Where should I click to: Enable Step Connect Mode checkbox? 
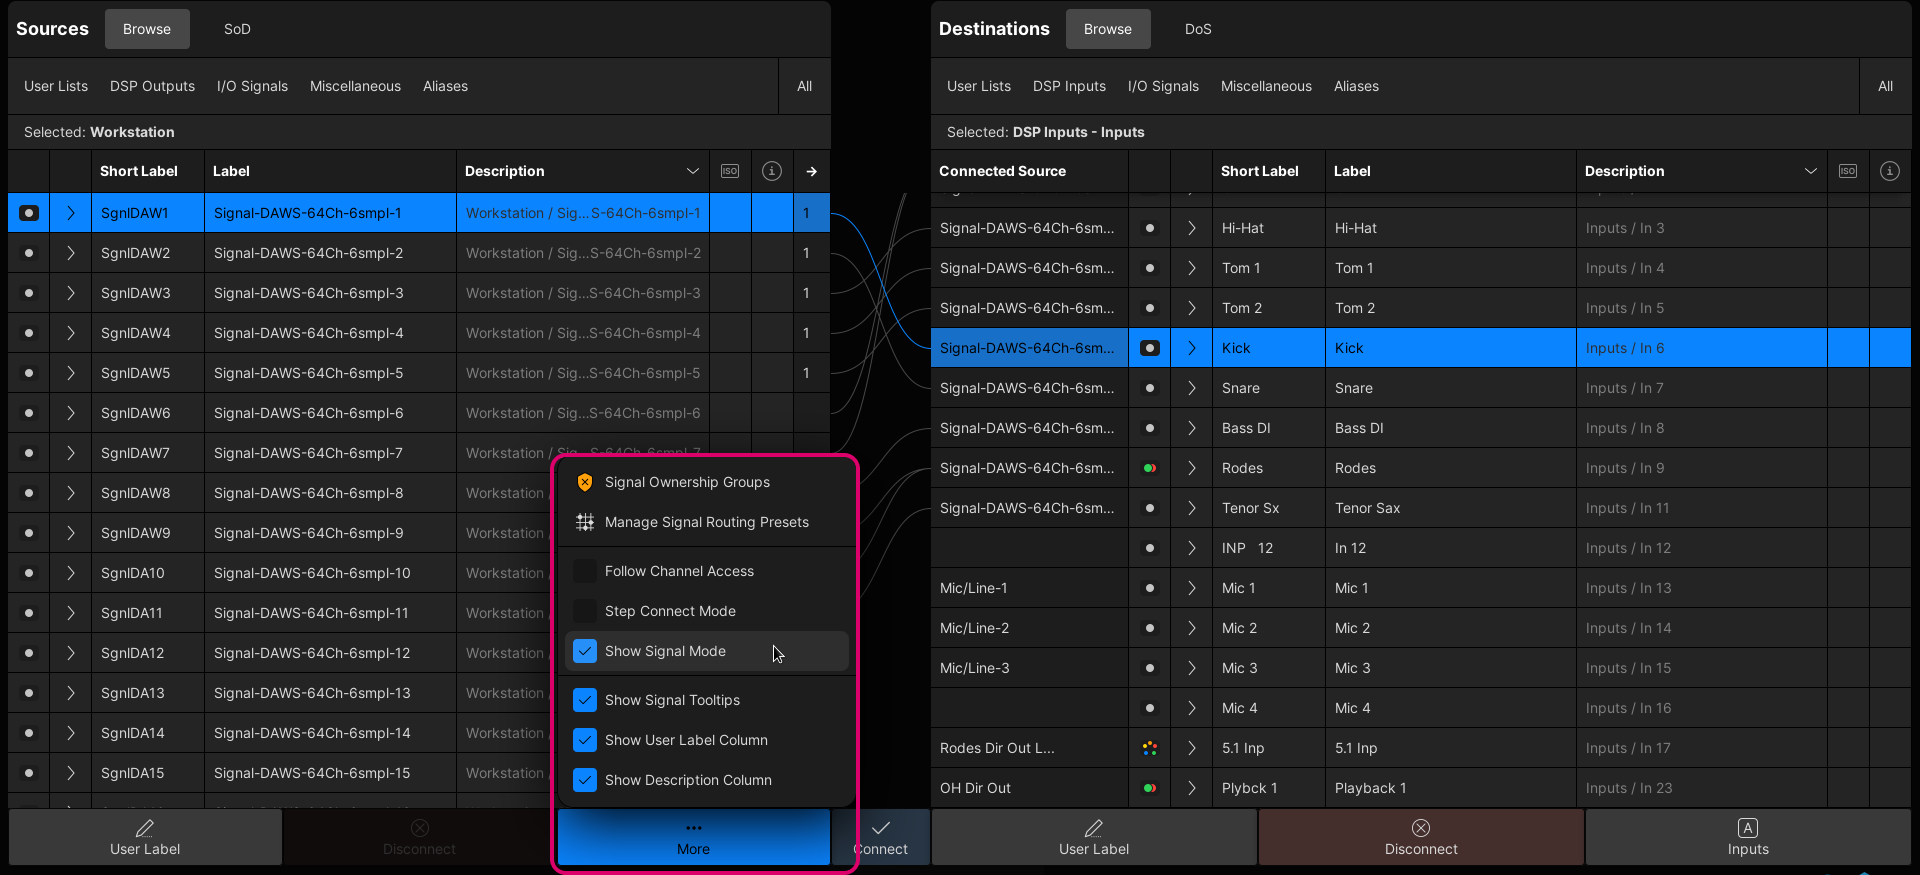[x=585, y=611]
